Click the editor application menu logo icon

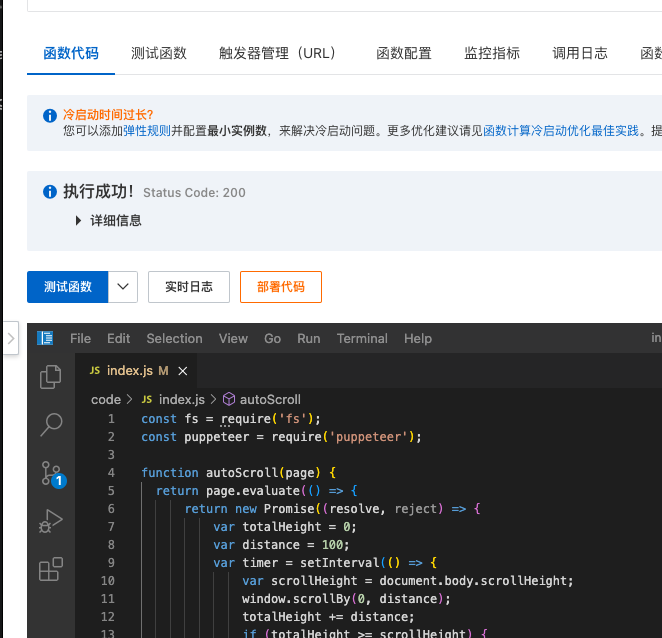tap(45, 338)
